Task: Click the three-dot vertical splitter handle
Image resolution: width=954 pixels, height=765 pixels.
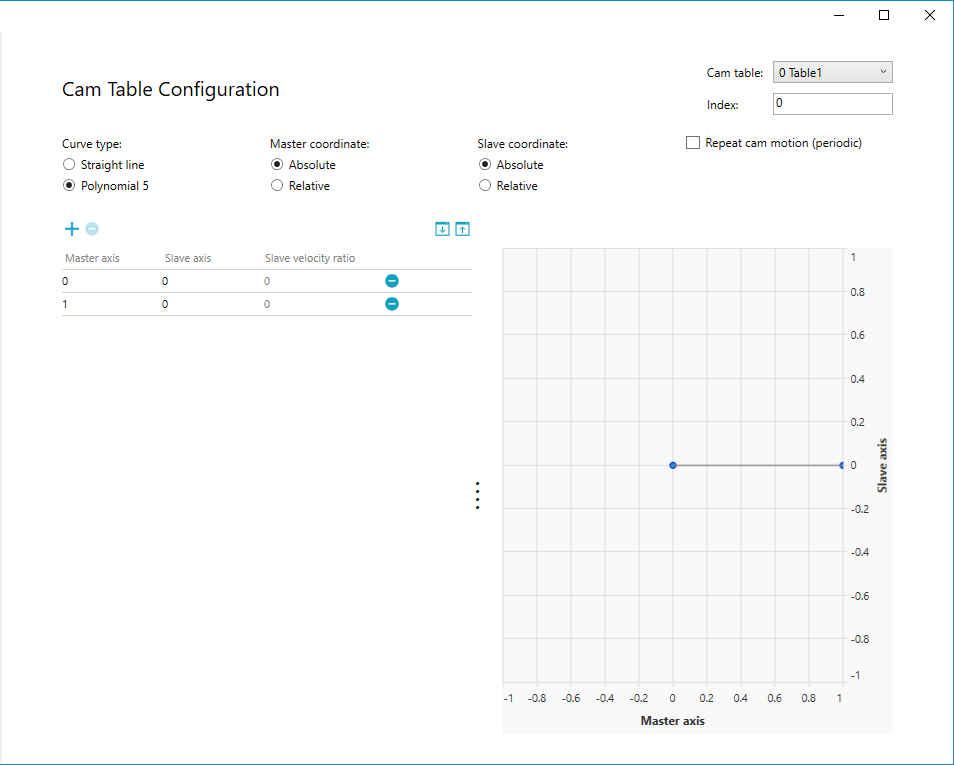Action: click(x=478, y=496)
